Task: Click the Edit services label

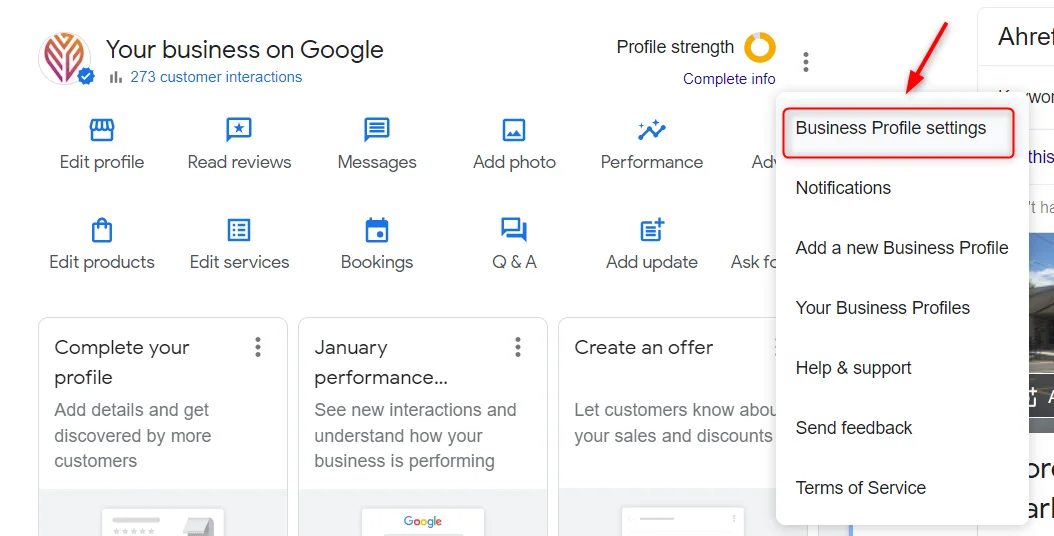Action: pyautogui.click(x=239, y=262)
